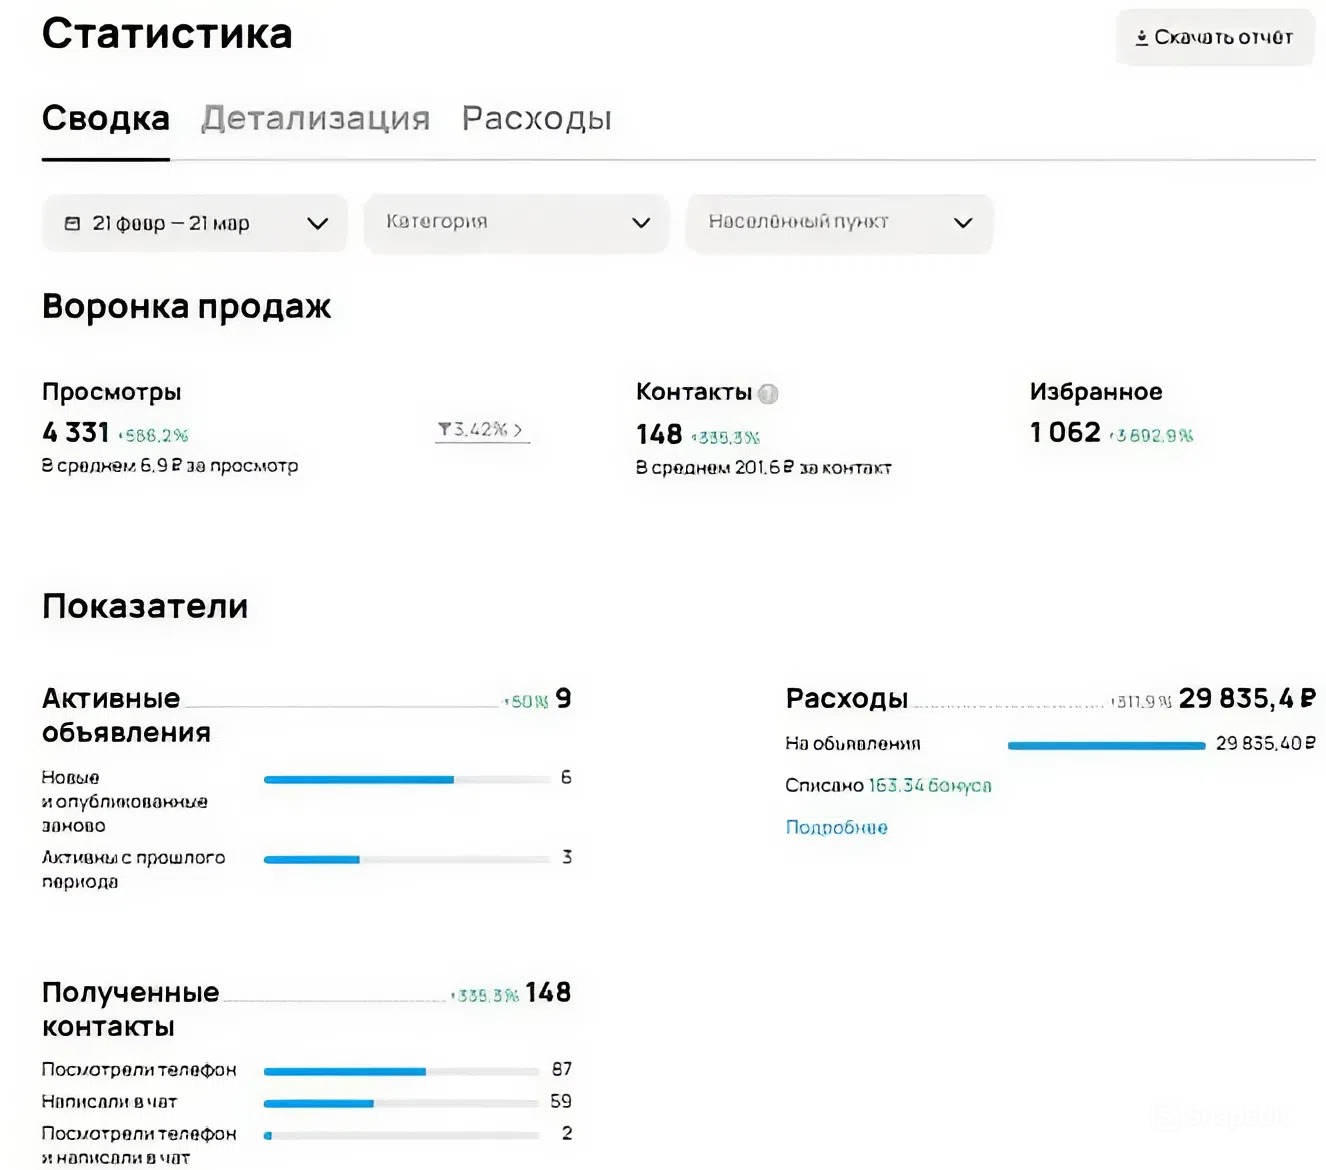1326x1170 pixels.
Task: Click the 511,9% expenses growth value
Action: 1141,701
